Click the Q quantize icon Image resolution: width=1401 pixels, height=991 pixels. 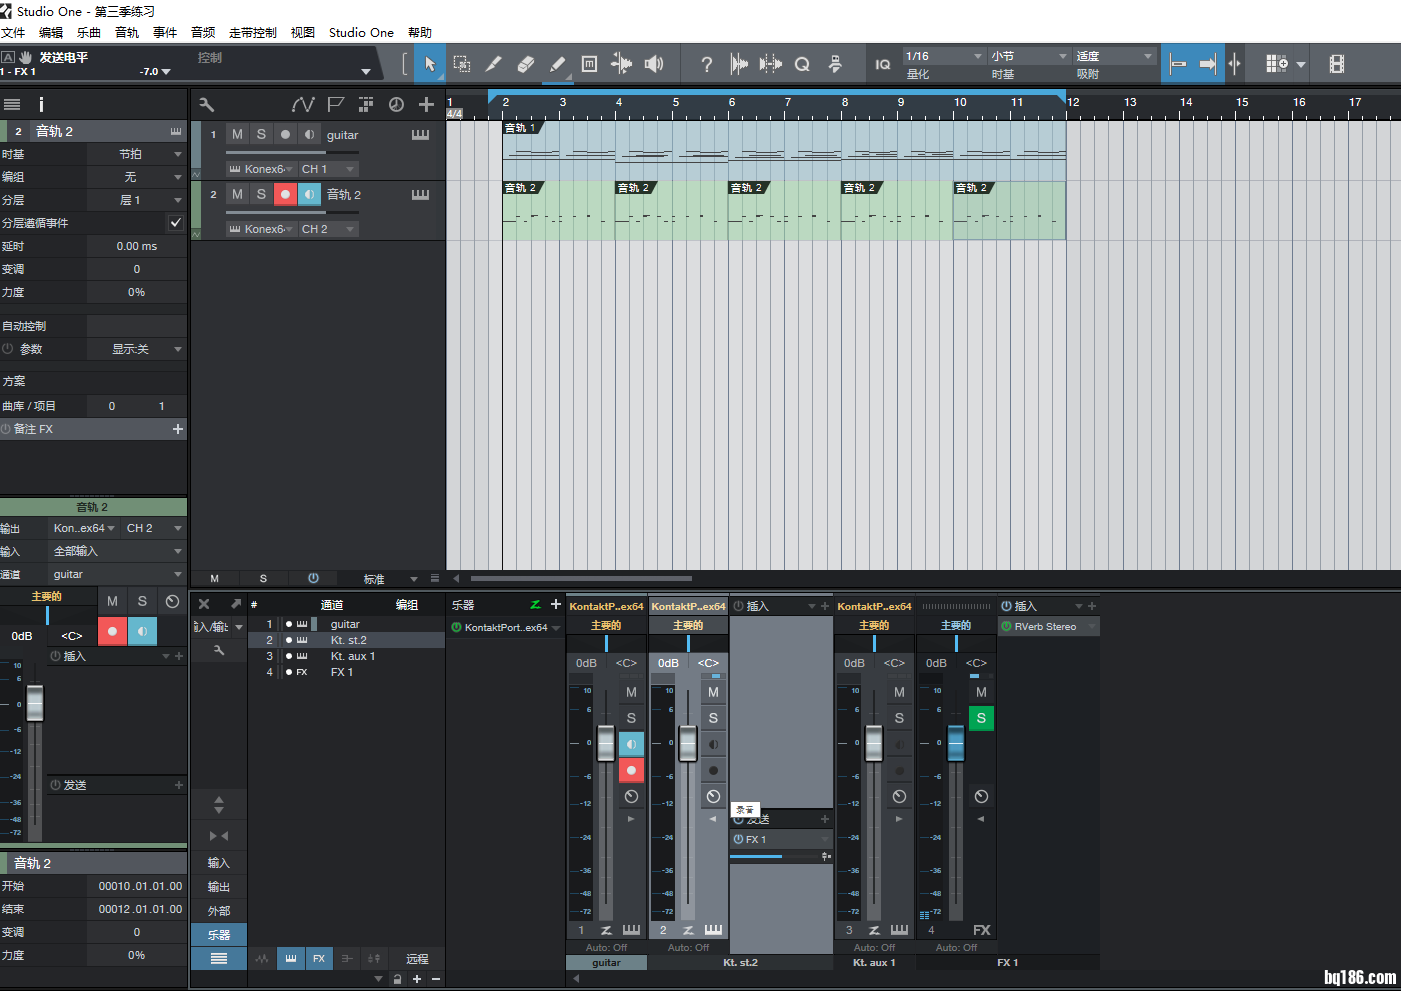(x=802, y=64)
